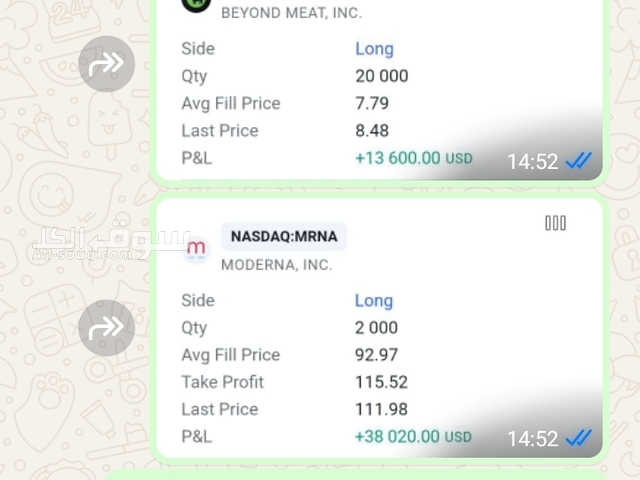640x480 pixels.
Task: Click read-receipt checkmarks on Moderna message
Action: click(x=579, y=438)
